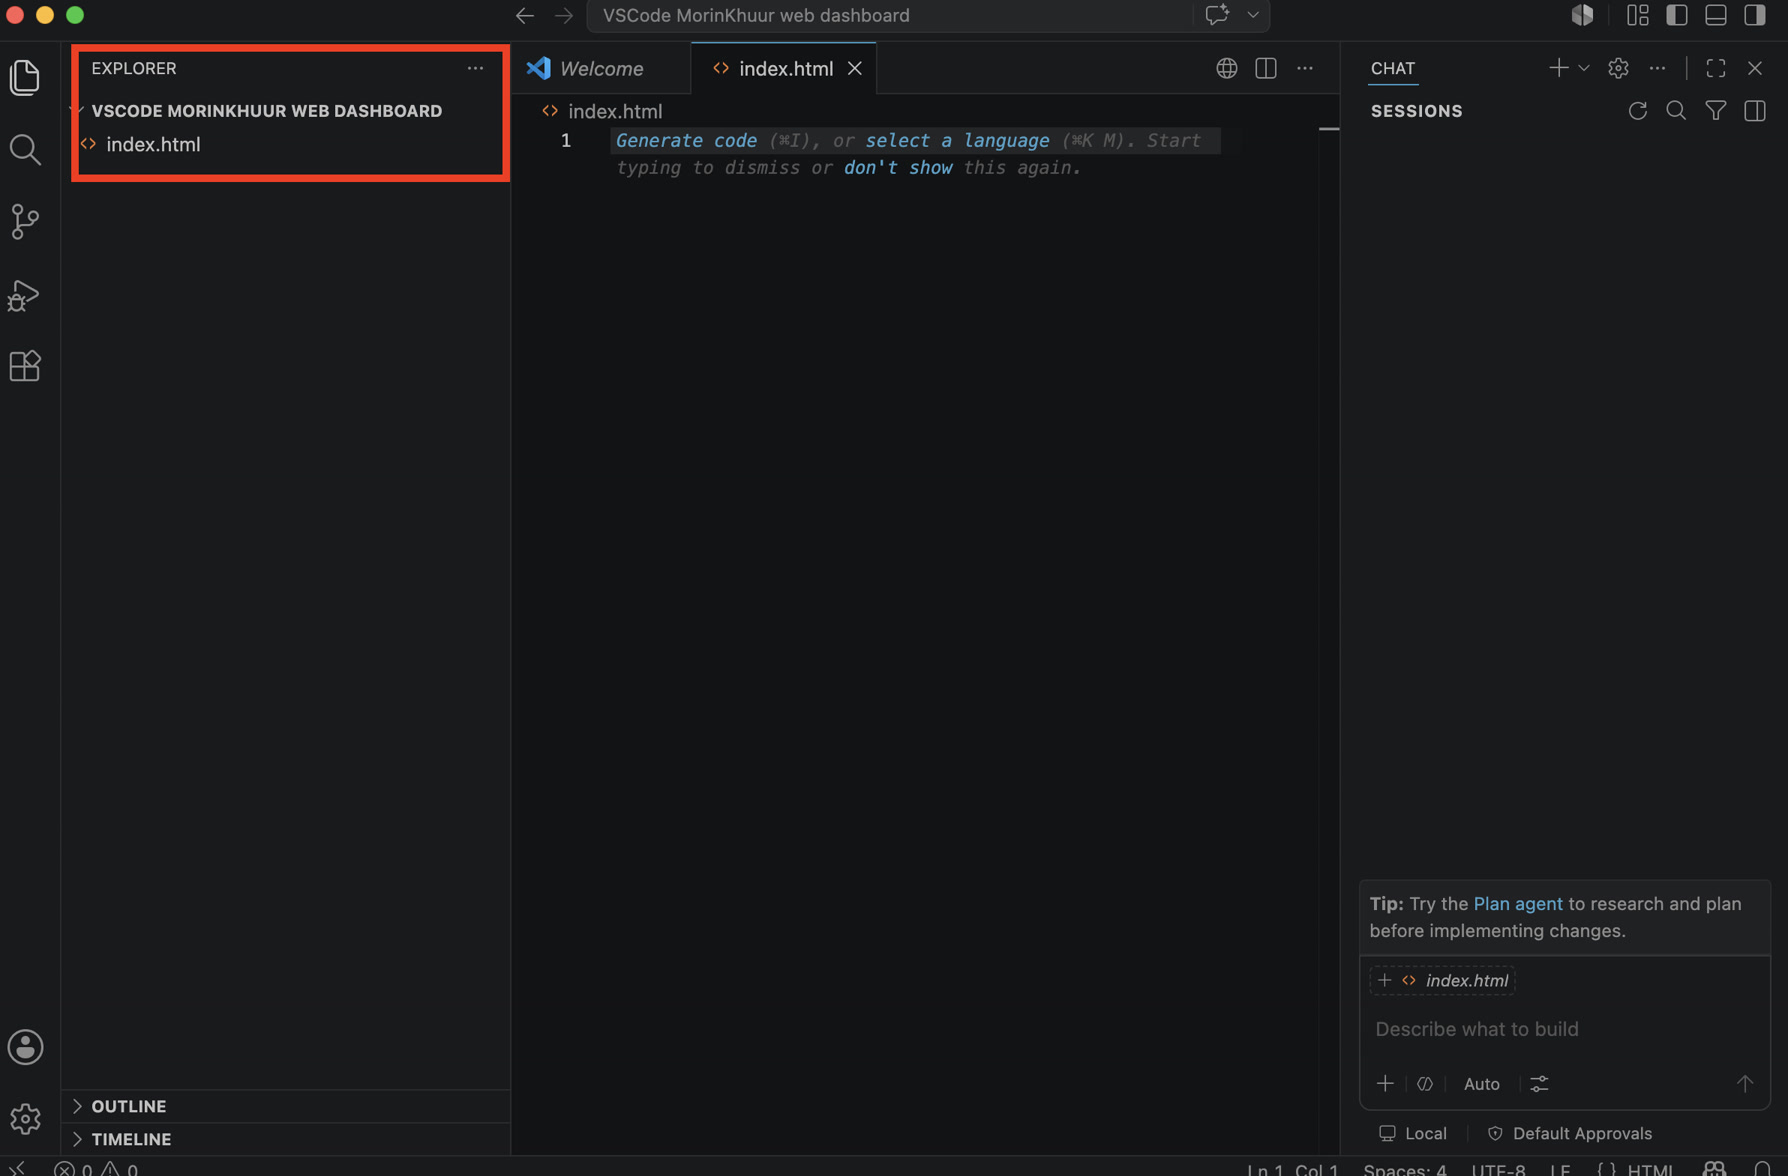Screen dimensions: 1788x1176
Task: Open the Local session target picker
Action: 1412,1133
